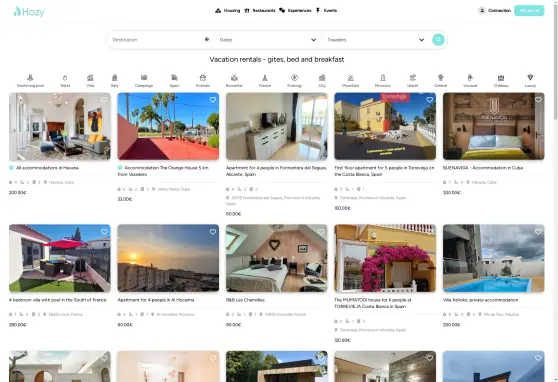Screen dimensions: 558x382
Task: Pick the Château category icon
Action: click(501, 78)
